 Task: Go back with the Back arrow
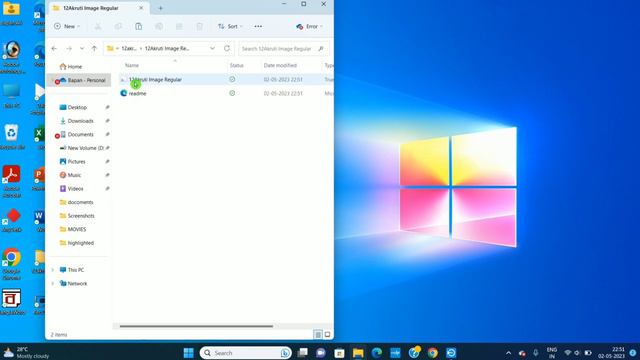(54, 49)
